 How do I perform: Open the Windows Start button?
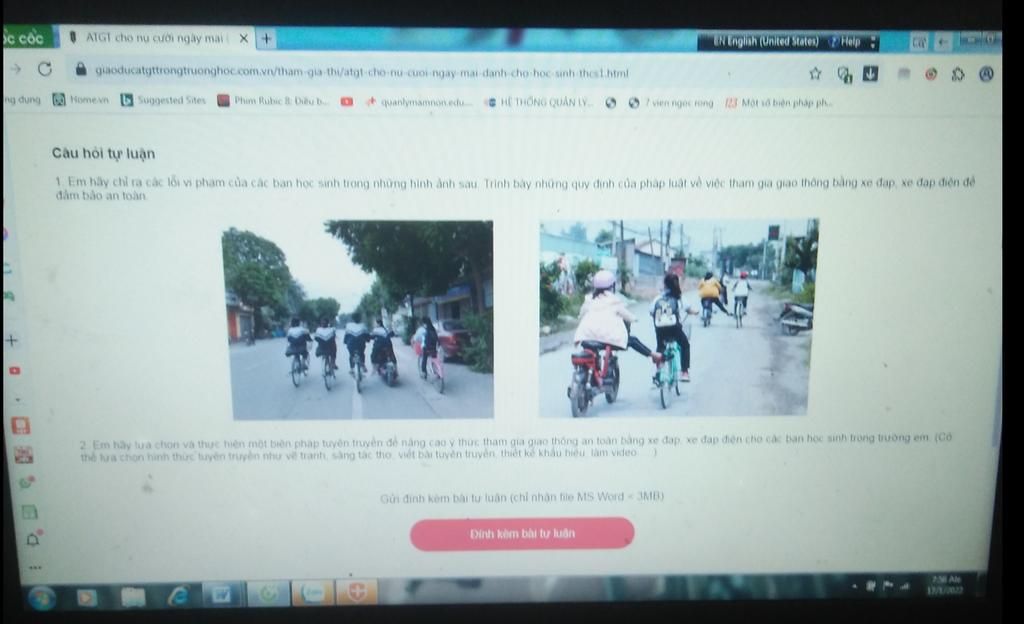click(42, 597)
